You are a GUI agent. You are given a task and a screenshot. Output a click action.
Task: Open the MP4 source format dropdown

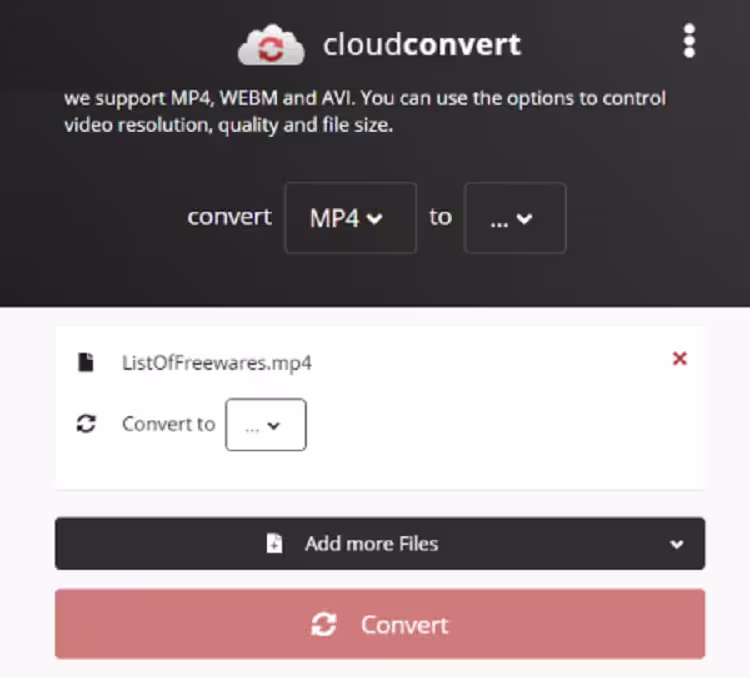click(351, 218)
